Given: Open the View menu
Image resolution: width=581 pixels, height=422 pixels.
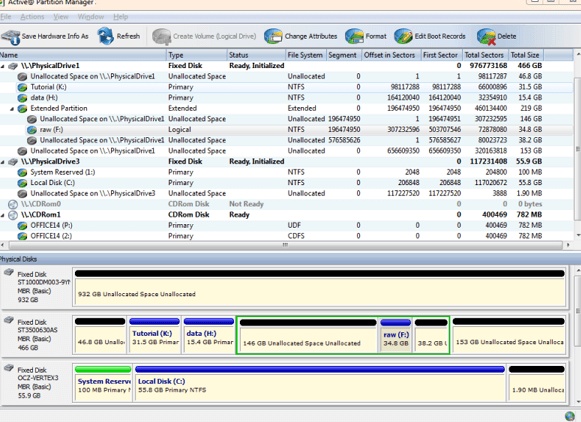Looking at the screenshot, I should pos(61,17).
